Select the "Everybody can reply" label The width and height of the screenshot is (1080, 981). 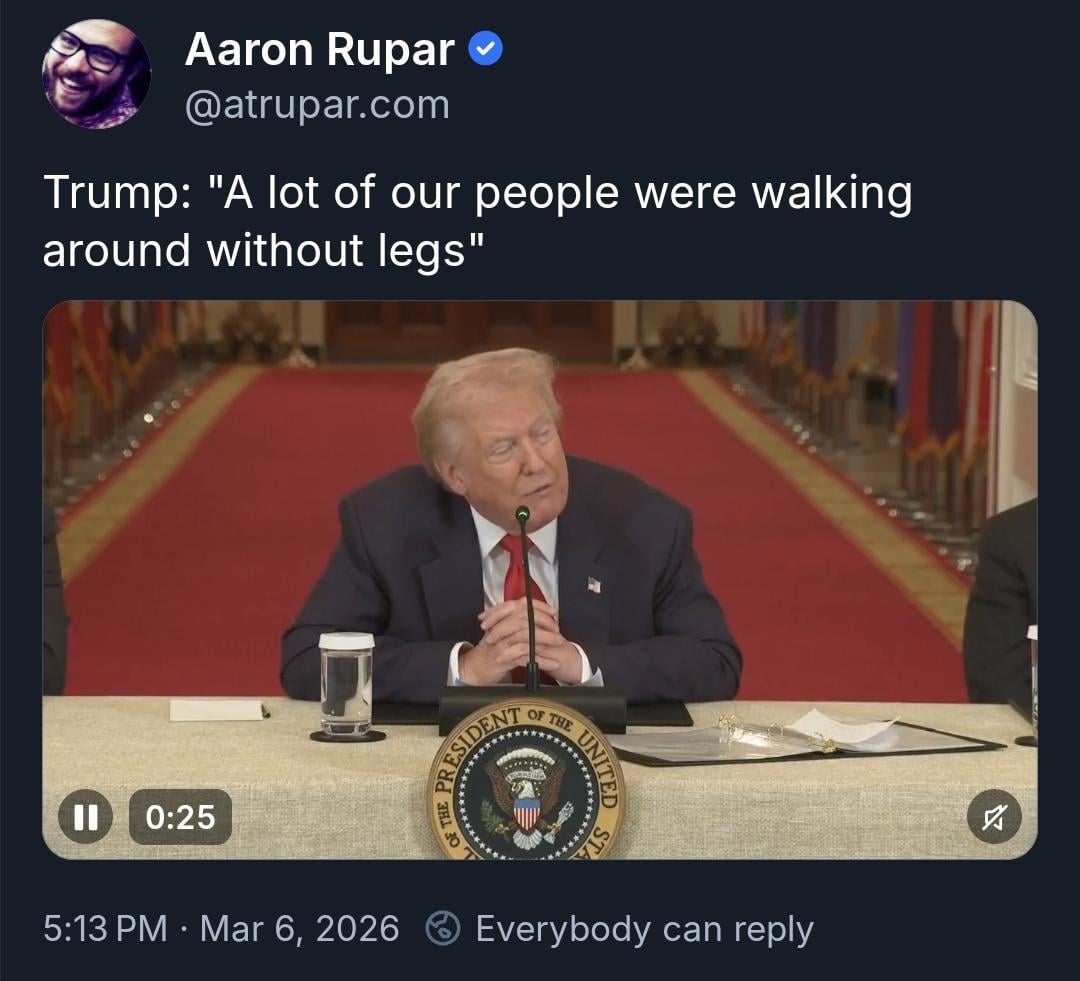[x=645, y=929]
